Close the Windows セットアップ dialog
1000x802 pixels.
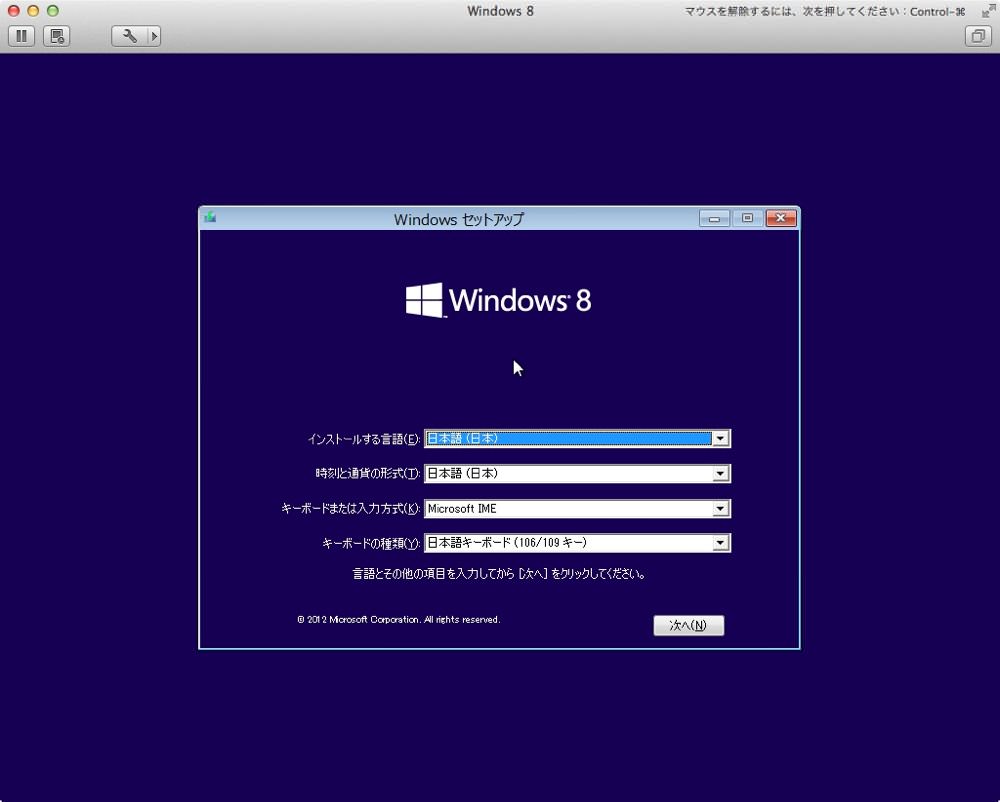(781, 219)
